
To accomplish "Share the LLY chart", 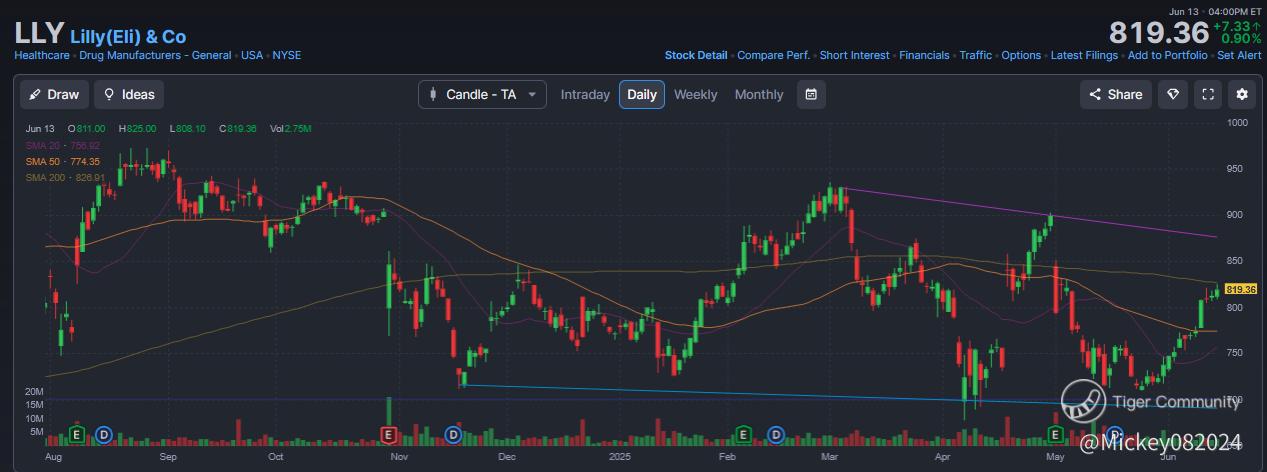I will point(1115,94).
